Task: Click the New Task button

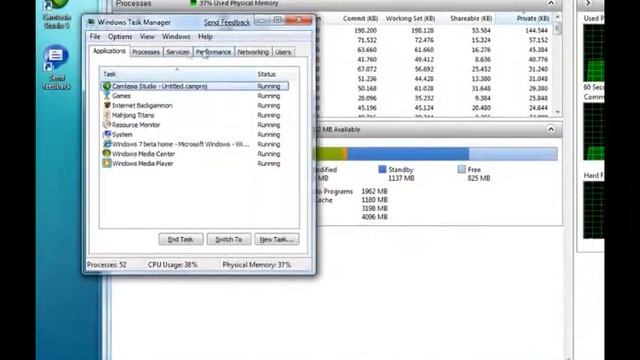Action: point(277,239)
